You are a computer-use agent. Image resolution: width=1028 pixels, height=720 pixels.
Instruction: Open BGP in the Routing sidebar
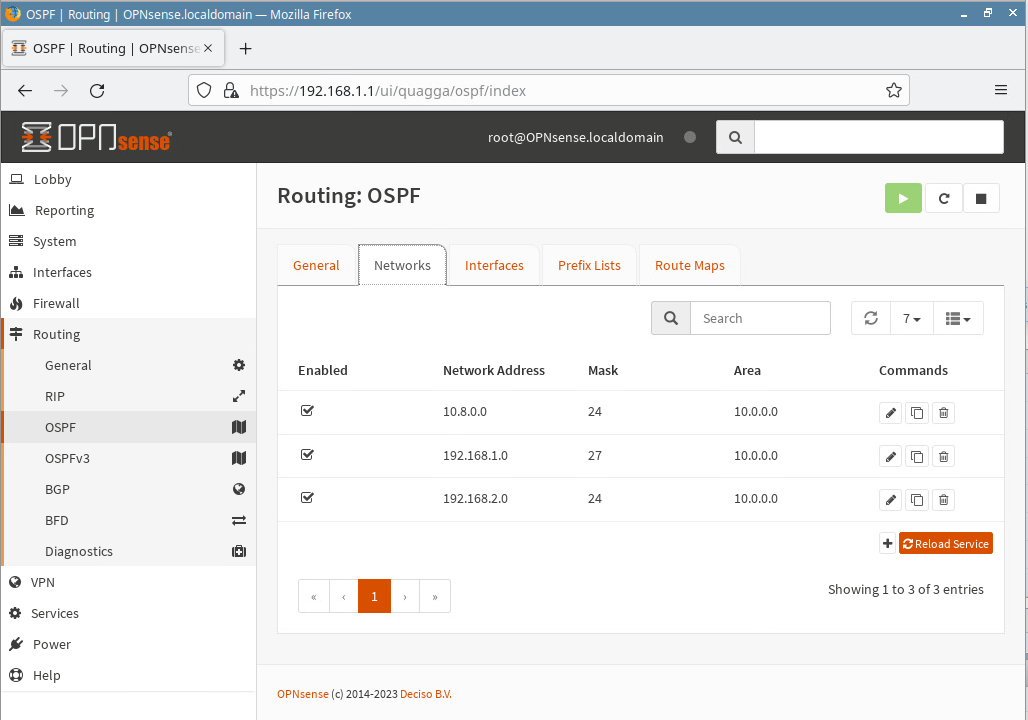click(x=57, y=489)
